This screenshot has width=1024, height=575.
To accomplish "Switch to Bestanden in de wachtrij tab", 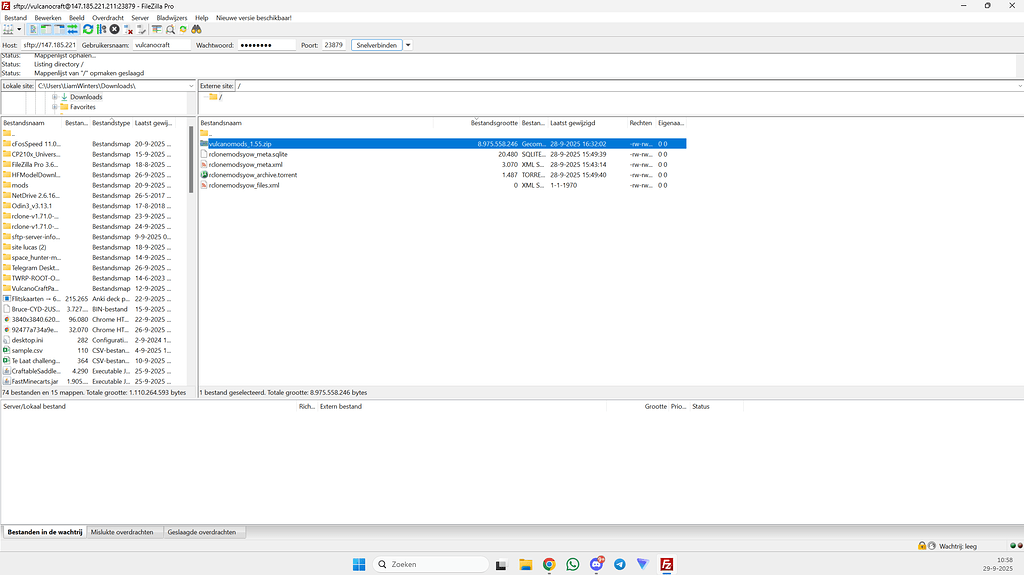I will tap(44, 532).
